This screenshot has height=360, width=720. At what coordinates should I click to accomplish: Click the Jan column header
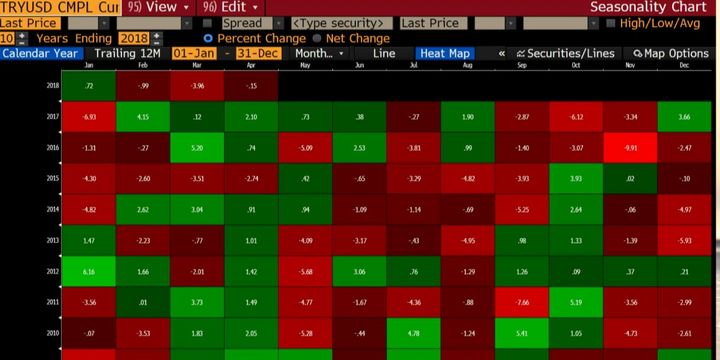(89, 66)
